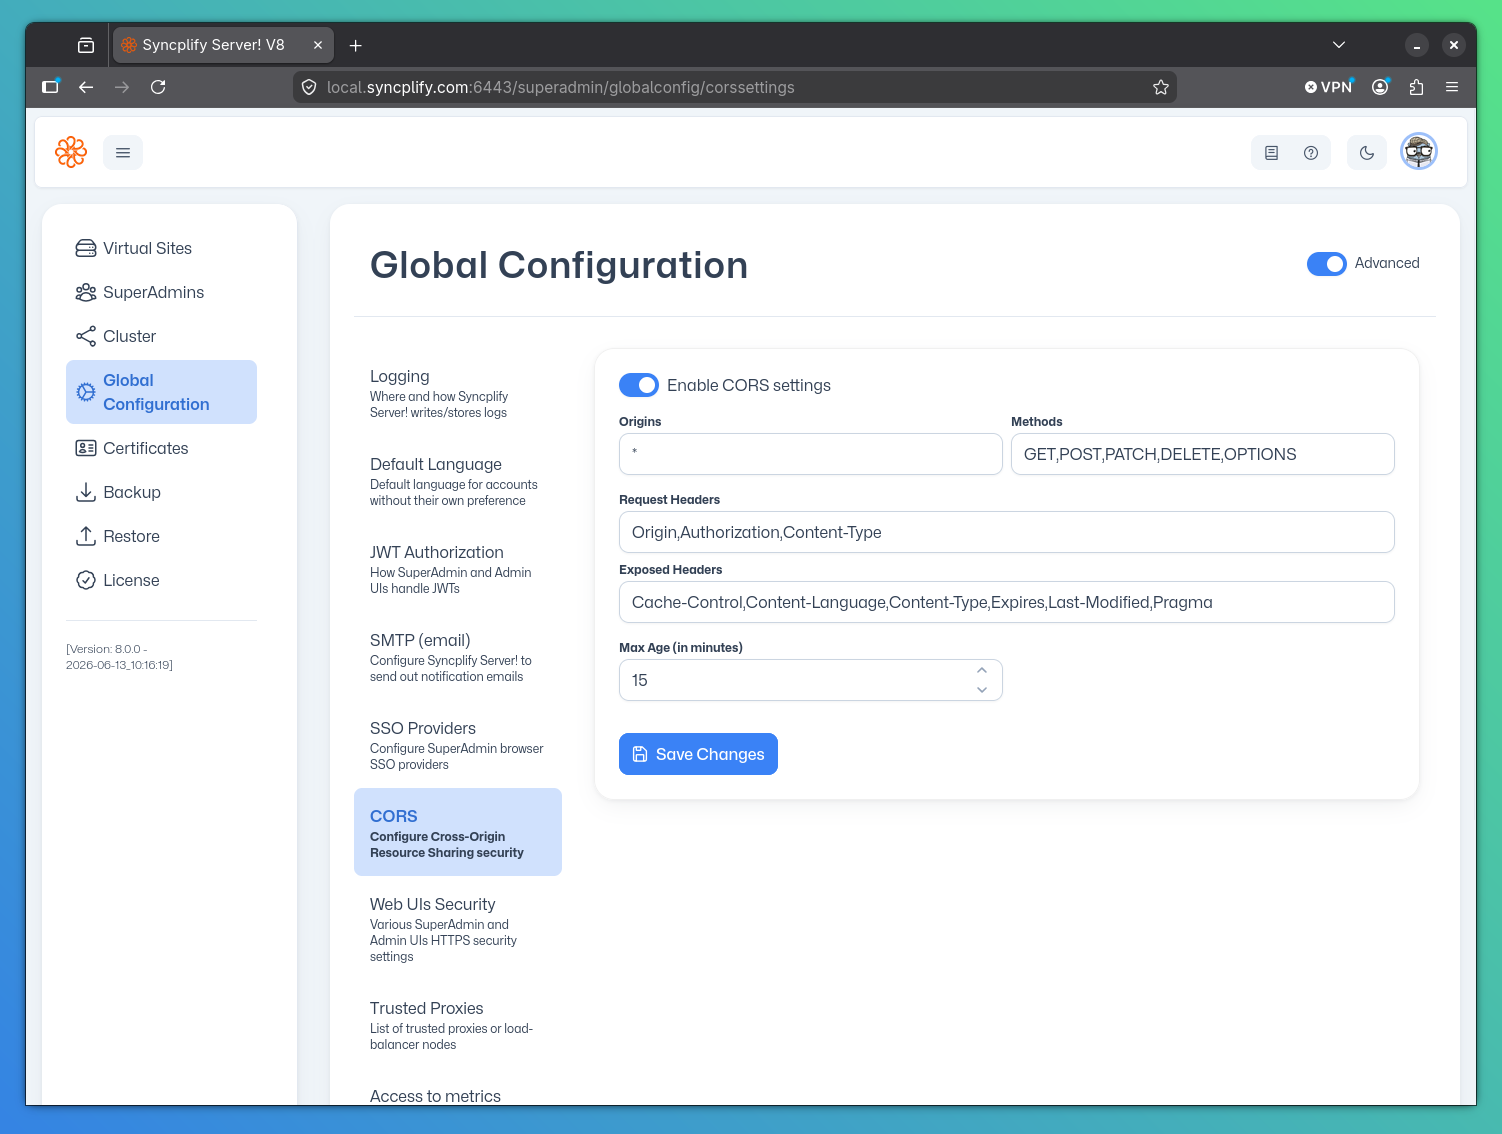1502x1134 pixels.
Task: Open Virtual Sites in the sidebar
Action: click(x=161, y=248)
